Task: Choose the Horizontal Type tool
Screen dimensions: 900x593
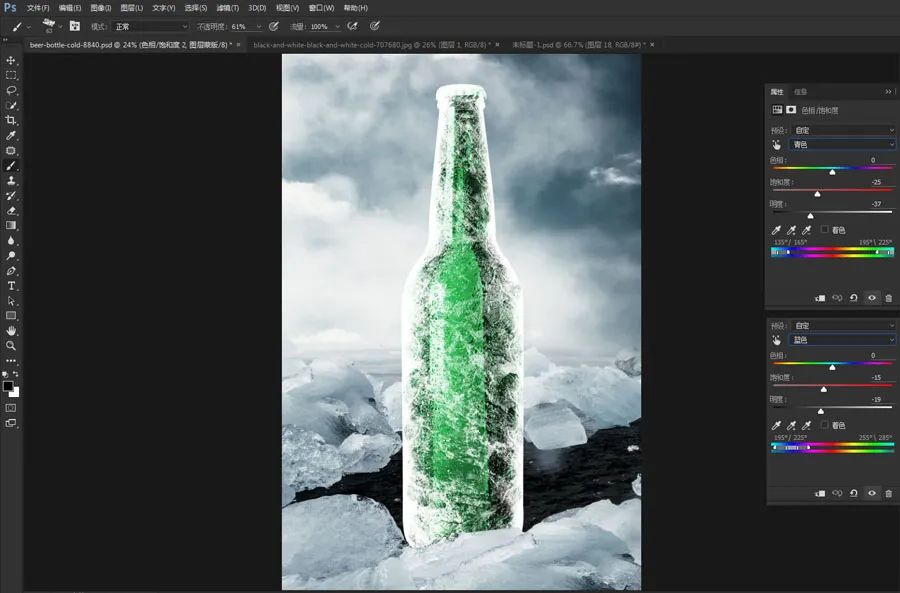Action: [x=11, y=285]
